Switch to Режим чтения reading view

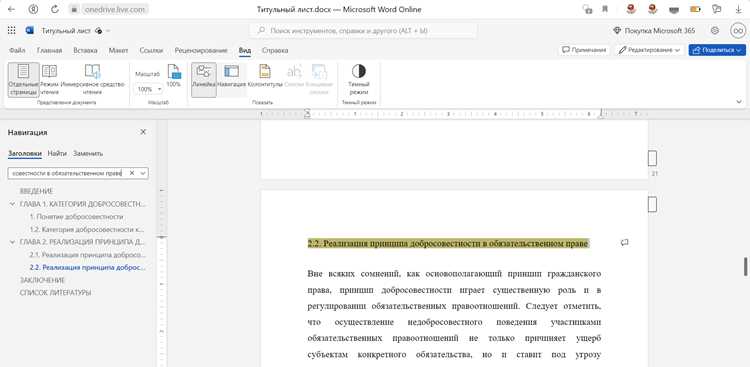pyautogui.click(x=49, y=79)
